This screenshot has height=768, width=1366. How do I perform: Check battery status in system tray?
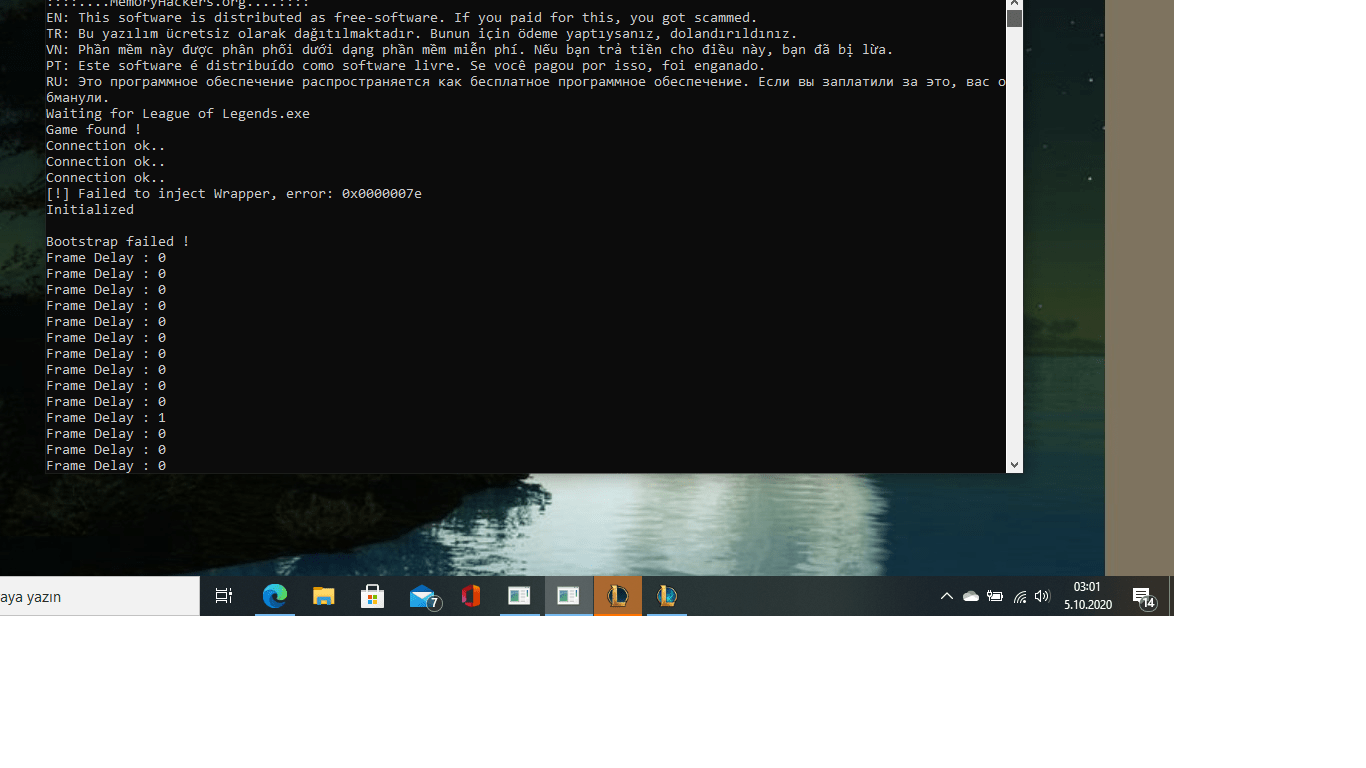(995, 596)
